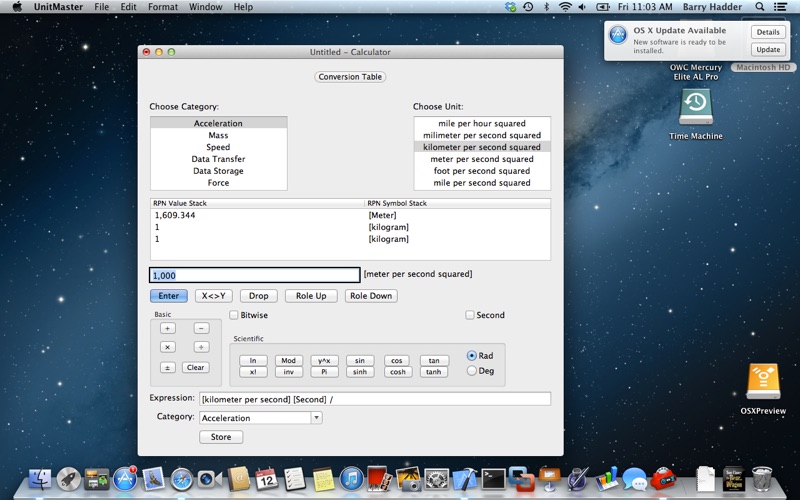Click Update in the OS X notification
The height and width of the screenshot is (500, 800).
(x=768, y=49)
